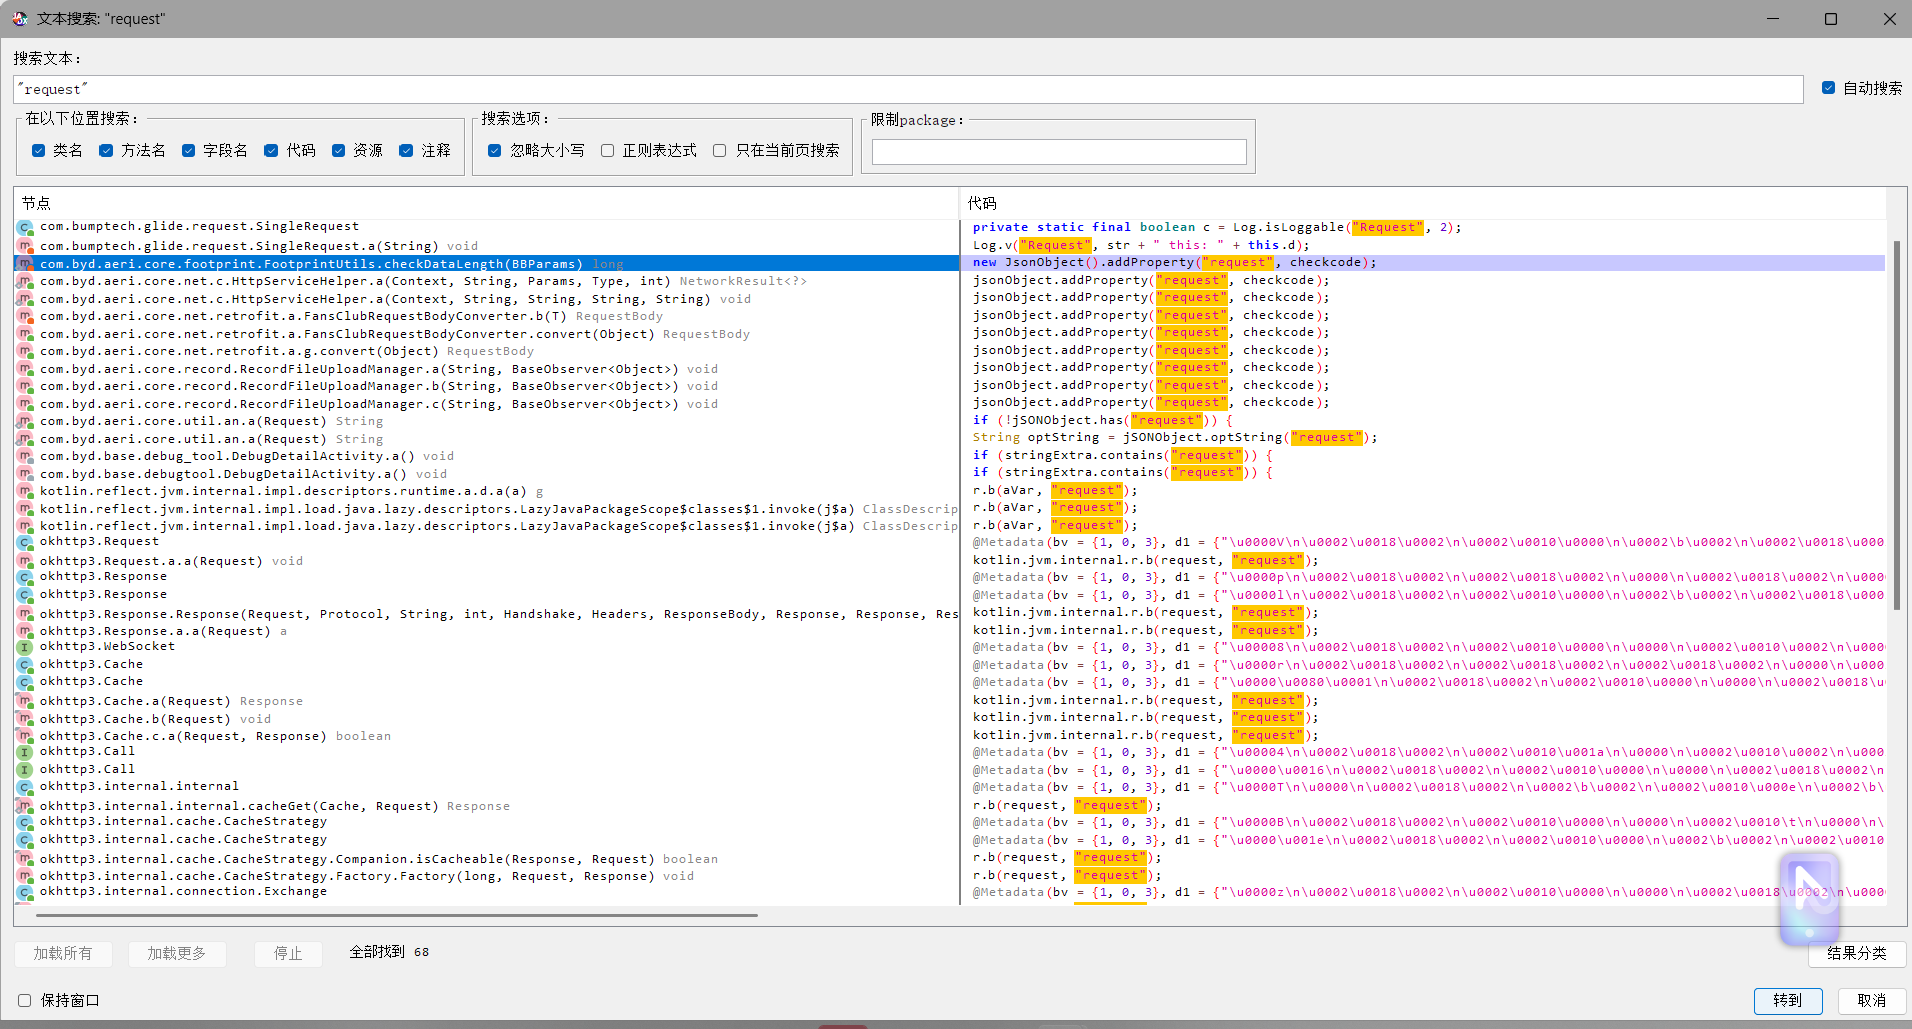Toggle the 字段名 checkbox

(x=188, y=150)
